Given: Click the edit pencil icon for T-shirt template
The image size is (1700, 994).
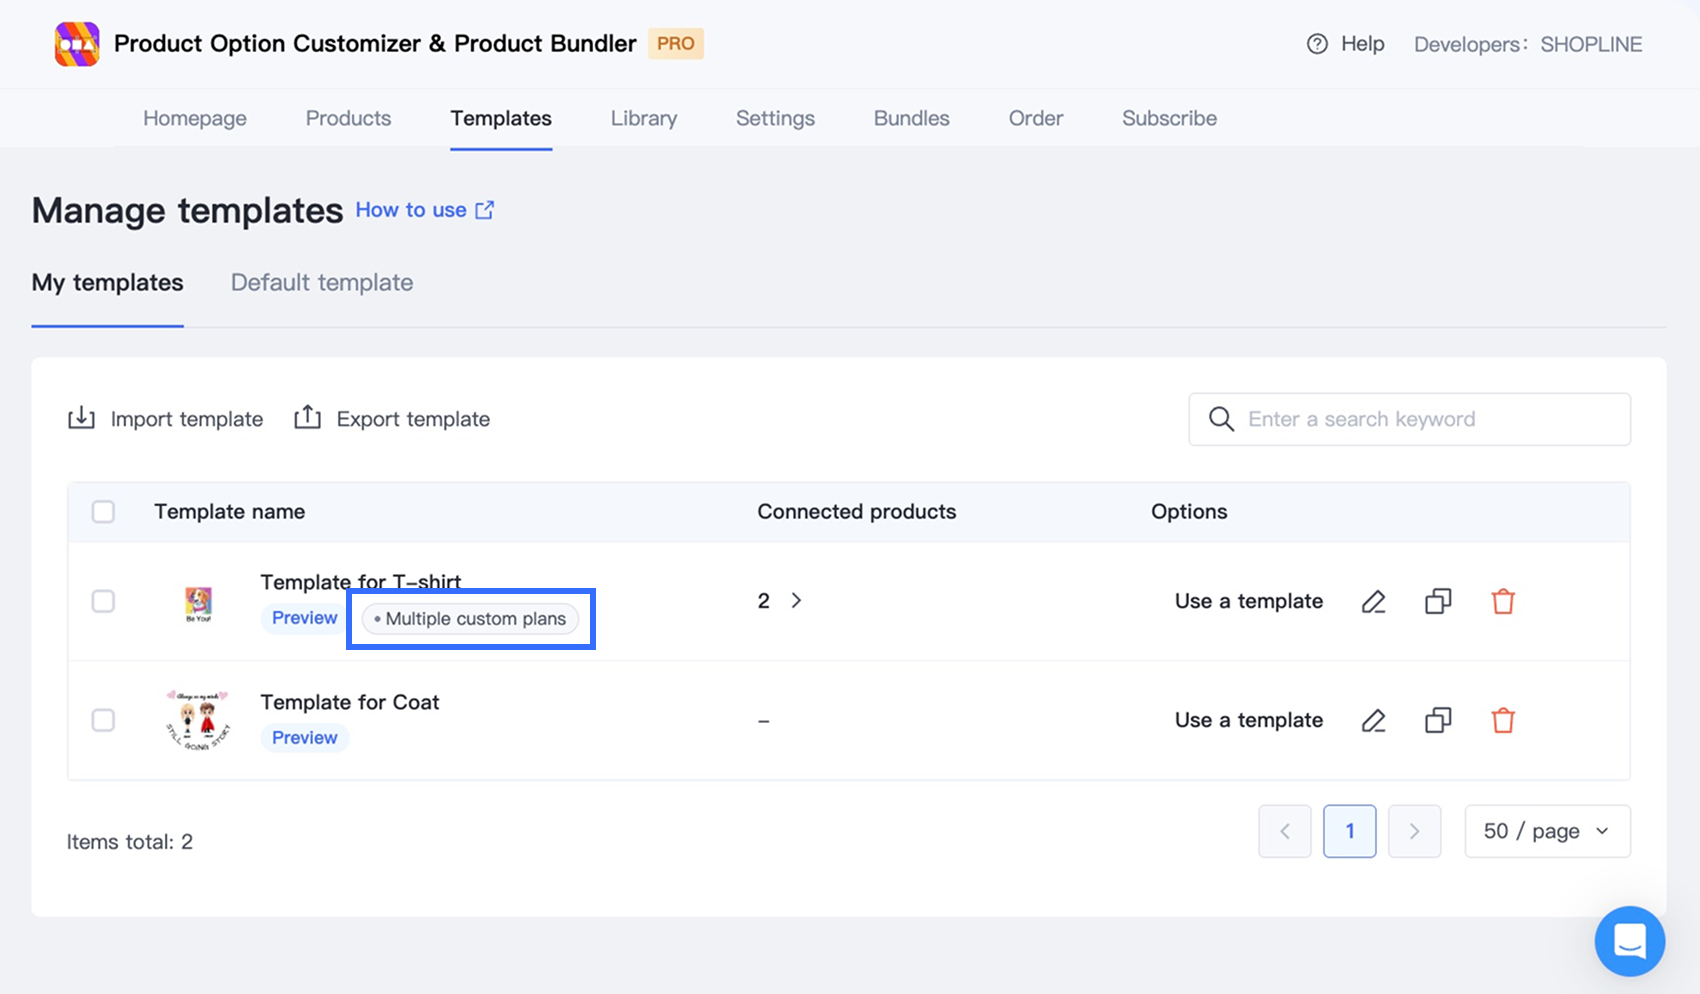Looking at the screenshot, I should 1373,601.
